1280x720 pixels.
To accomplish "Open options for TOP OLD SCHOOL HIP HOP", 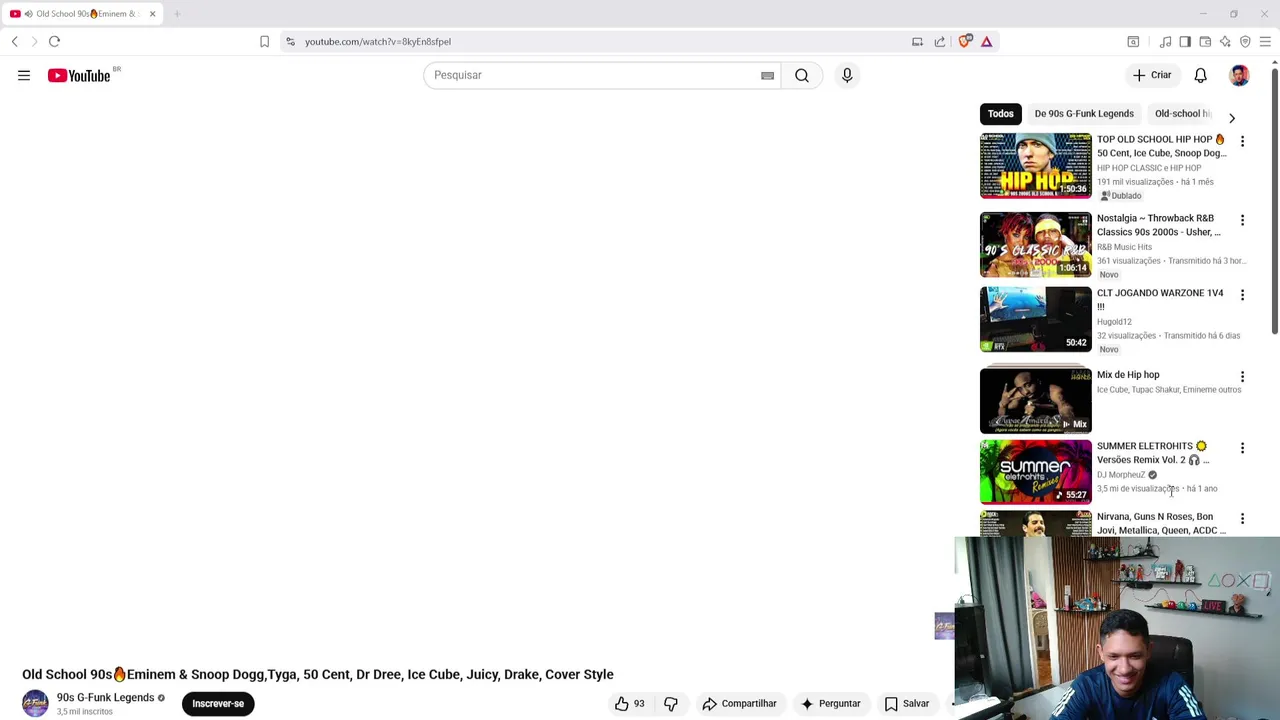I will tap(1242, 141).
